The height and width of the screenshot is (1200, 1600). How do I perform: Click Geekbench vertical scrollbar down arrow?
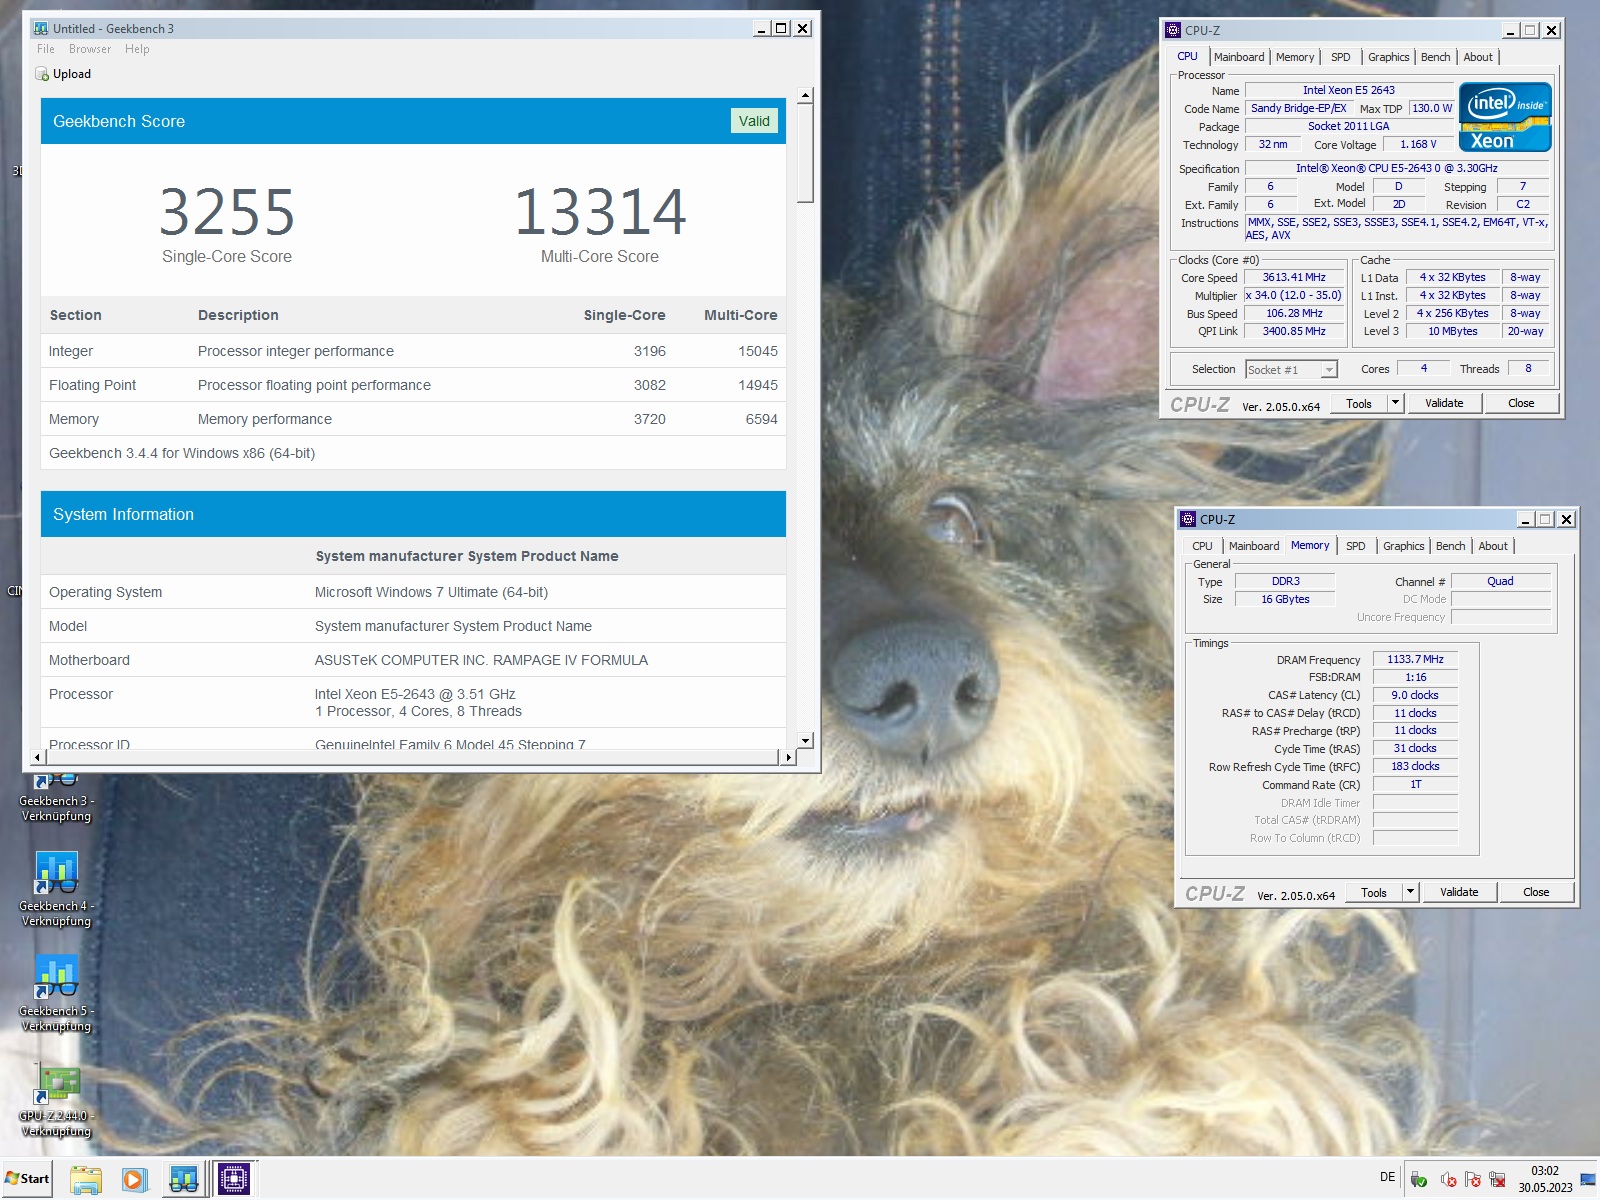(806, 741)
